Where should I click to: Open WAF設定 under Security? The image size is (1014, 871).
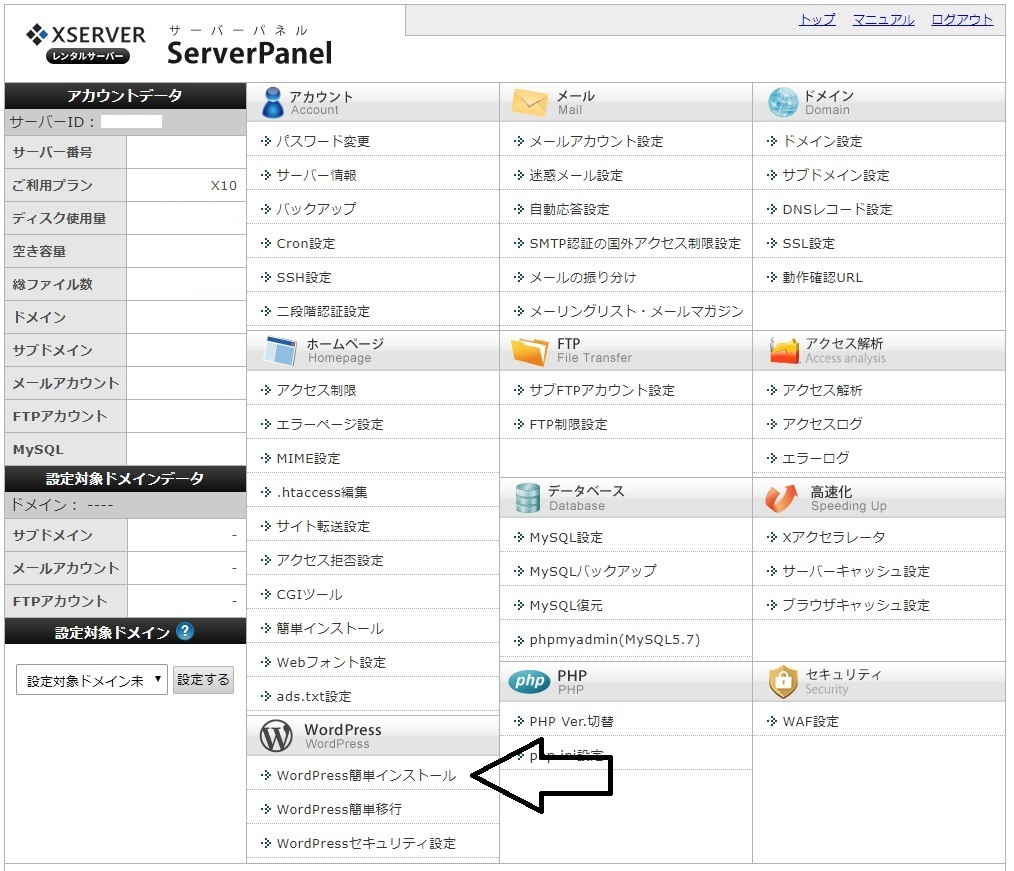point(810,721)
